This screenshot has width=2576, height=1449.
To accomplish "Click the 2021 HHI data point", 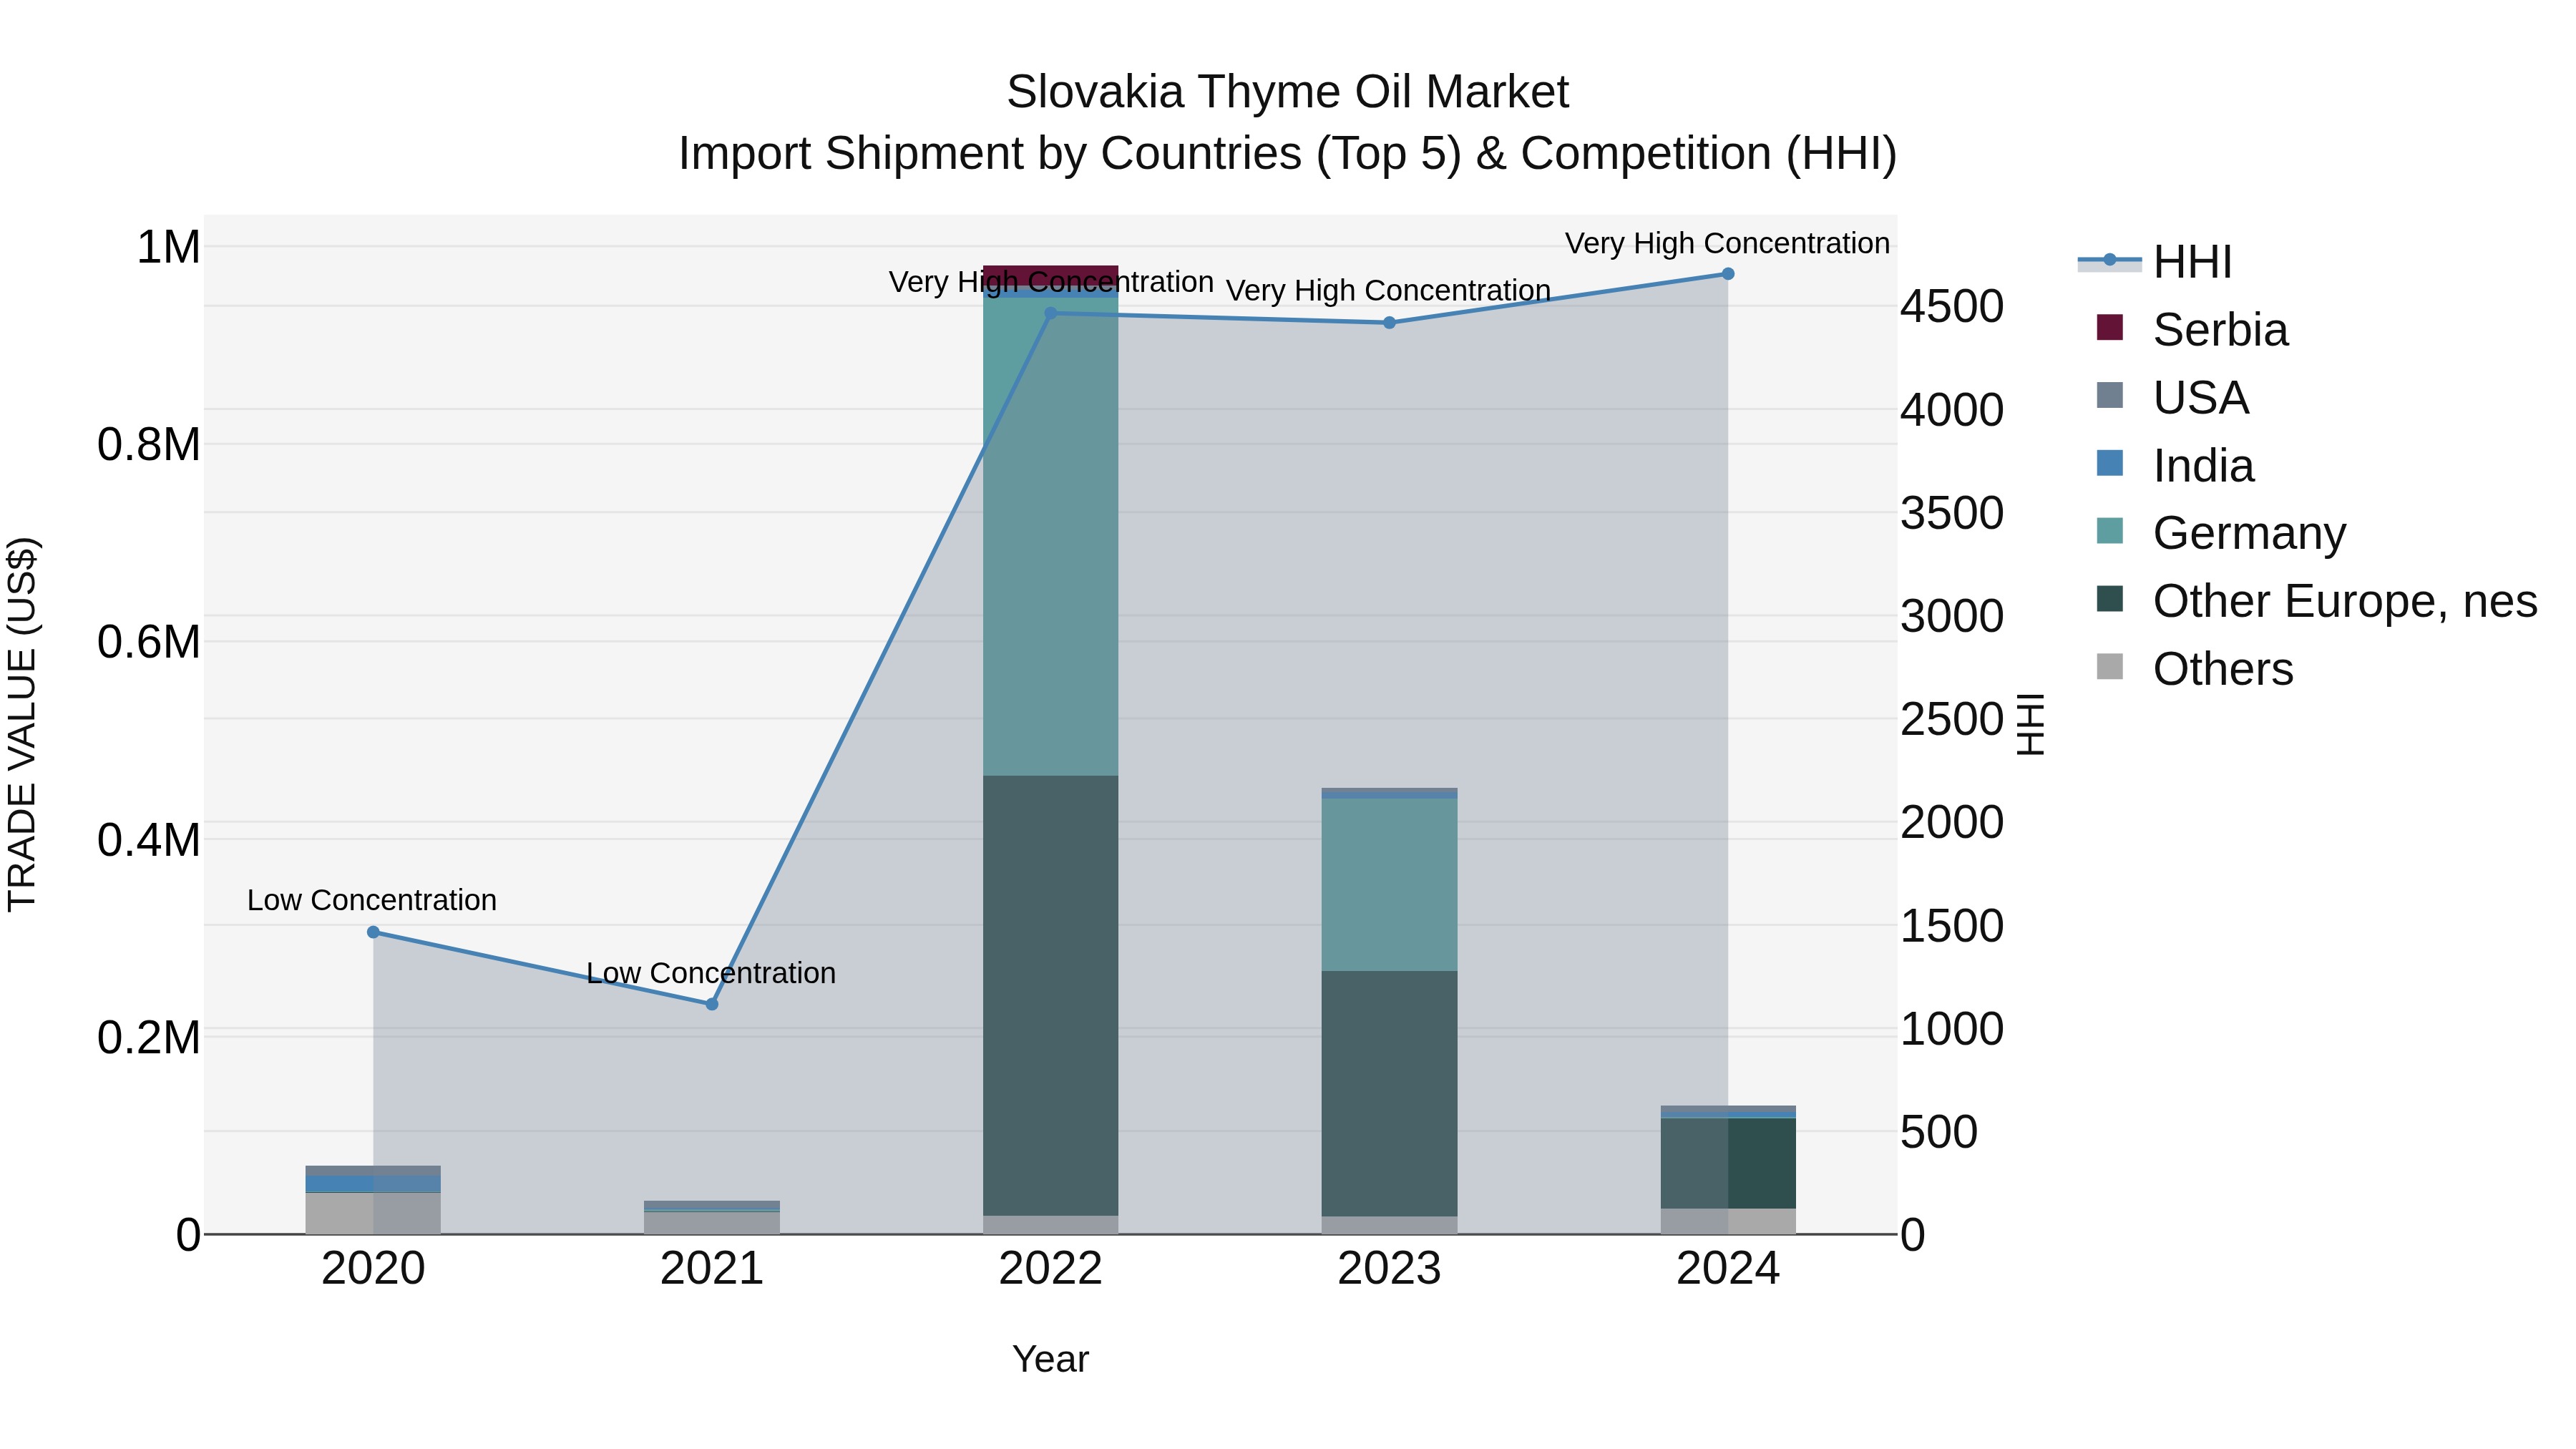I will pyautogui.click(x=712, y=1004).
